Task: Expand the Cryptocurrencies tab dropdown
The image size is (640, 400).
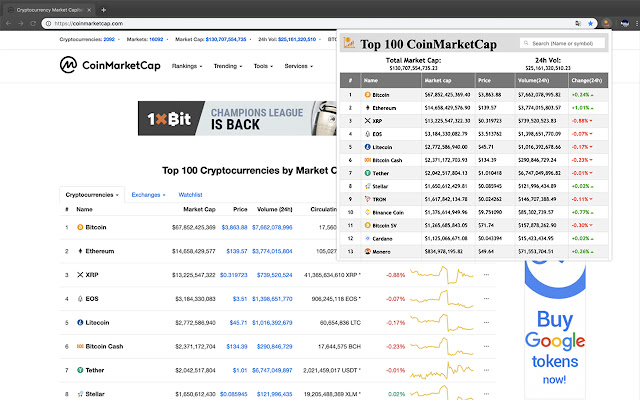Action: pos(92,195)
